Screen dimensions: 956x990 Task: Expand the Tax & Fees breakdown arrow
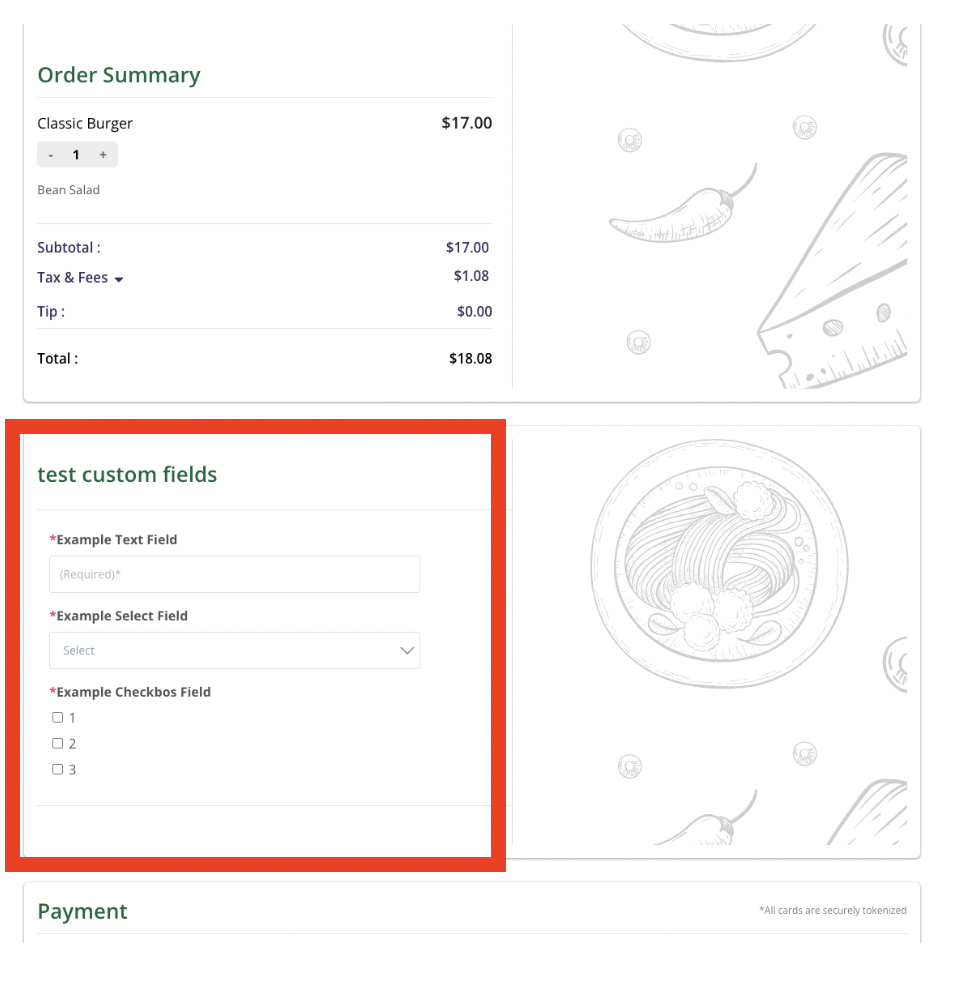[119, 279]
